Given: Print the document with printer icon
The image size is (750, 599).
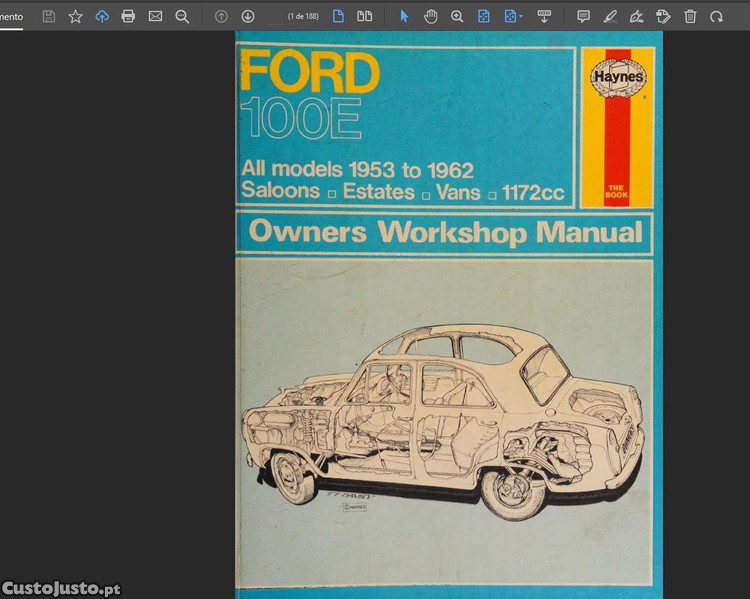Looking at the screenshot, I should coord(128,16).
